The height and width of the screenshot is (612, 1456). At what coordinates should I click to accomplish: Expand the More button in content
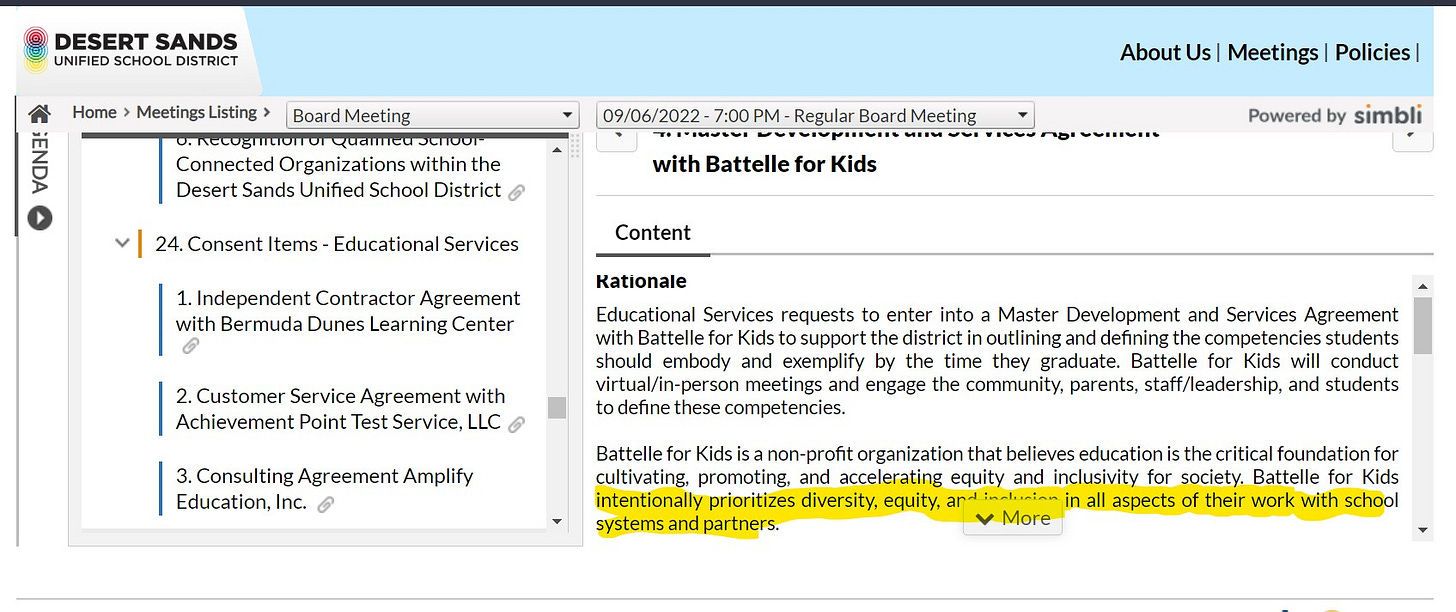pyautogui.click(x=1012, y=518)
